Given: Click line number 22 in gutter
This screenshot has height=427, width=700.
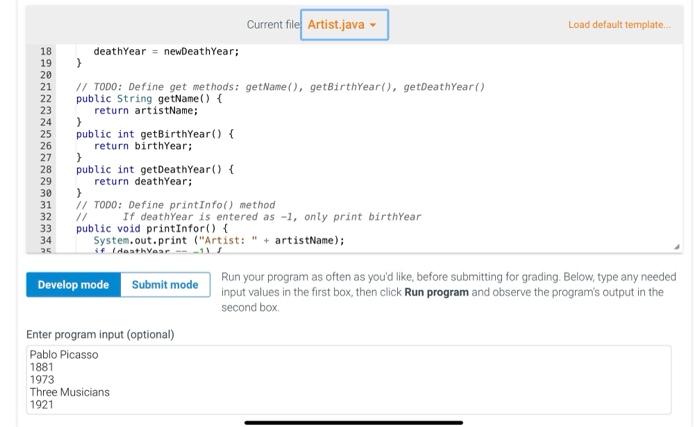Looking at the screenshot, I should [x=46, y=99].
